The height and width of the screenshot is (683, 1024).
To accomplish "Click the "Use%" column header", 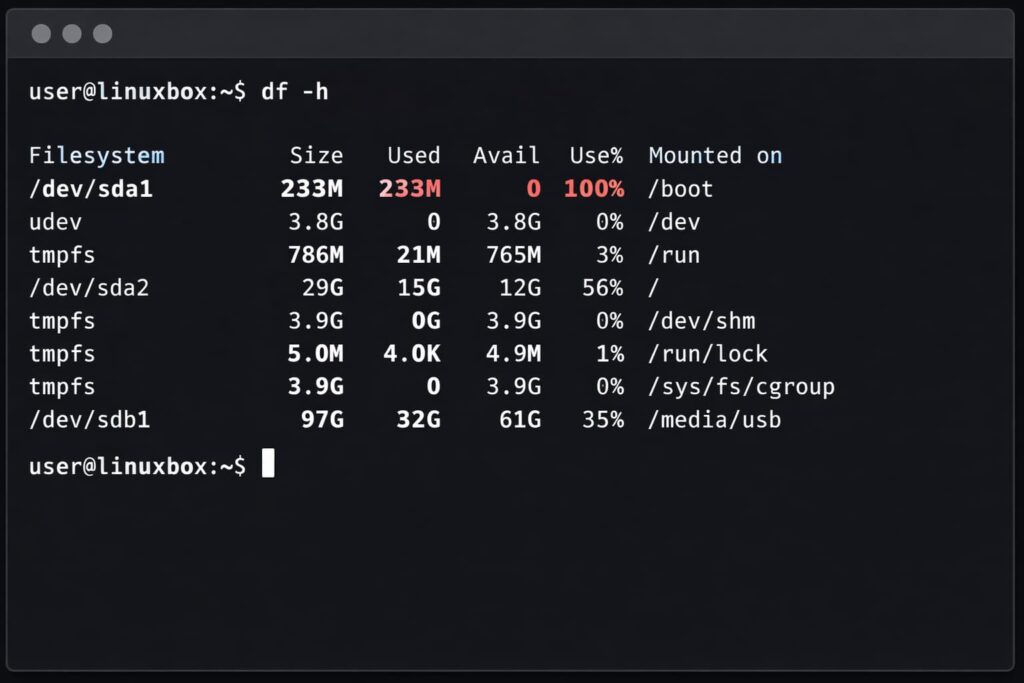I will point(596,156).
